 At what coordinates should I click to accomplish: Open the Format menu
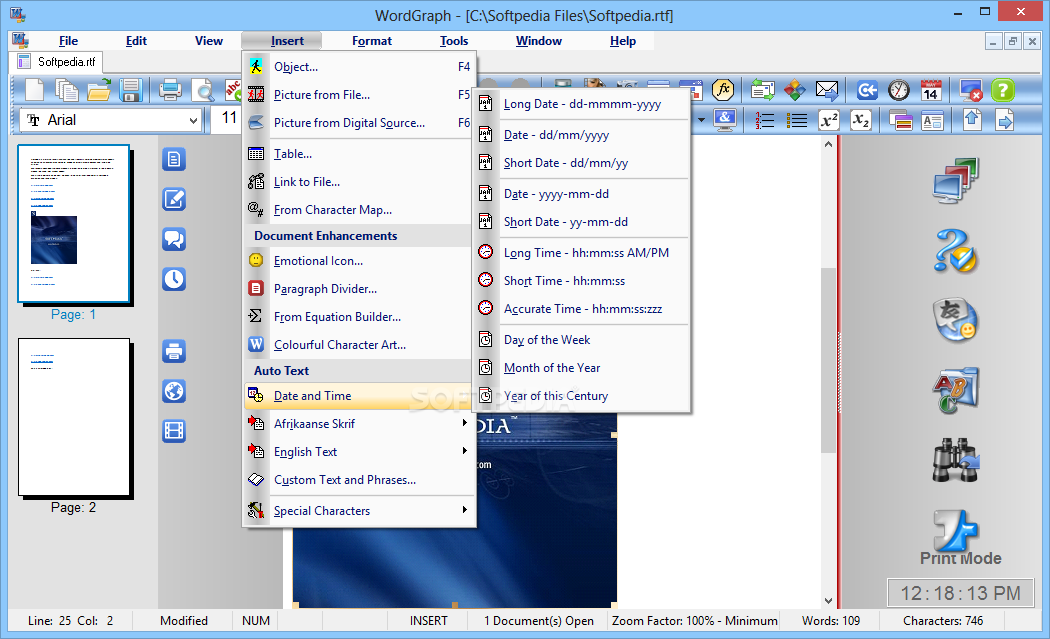tap(372, 41)
